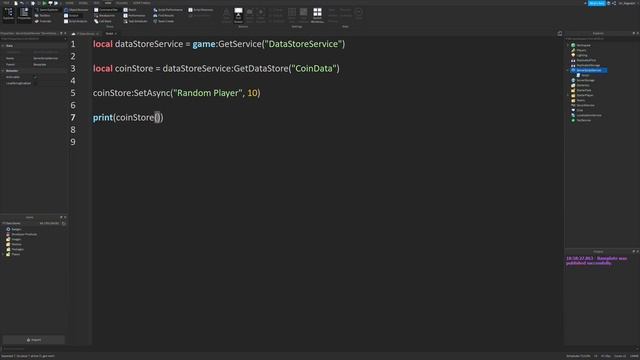
Task: Click the Import button in Game panel
Action: click(34, 340)
